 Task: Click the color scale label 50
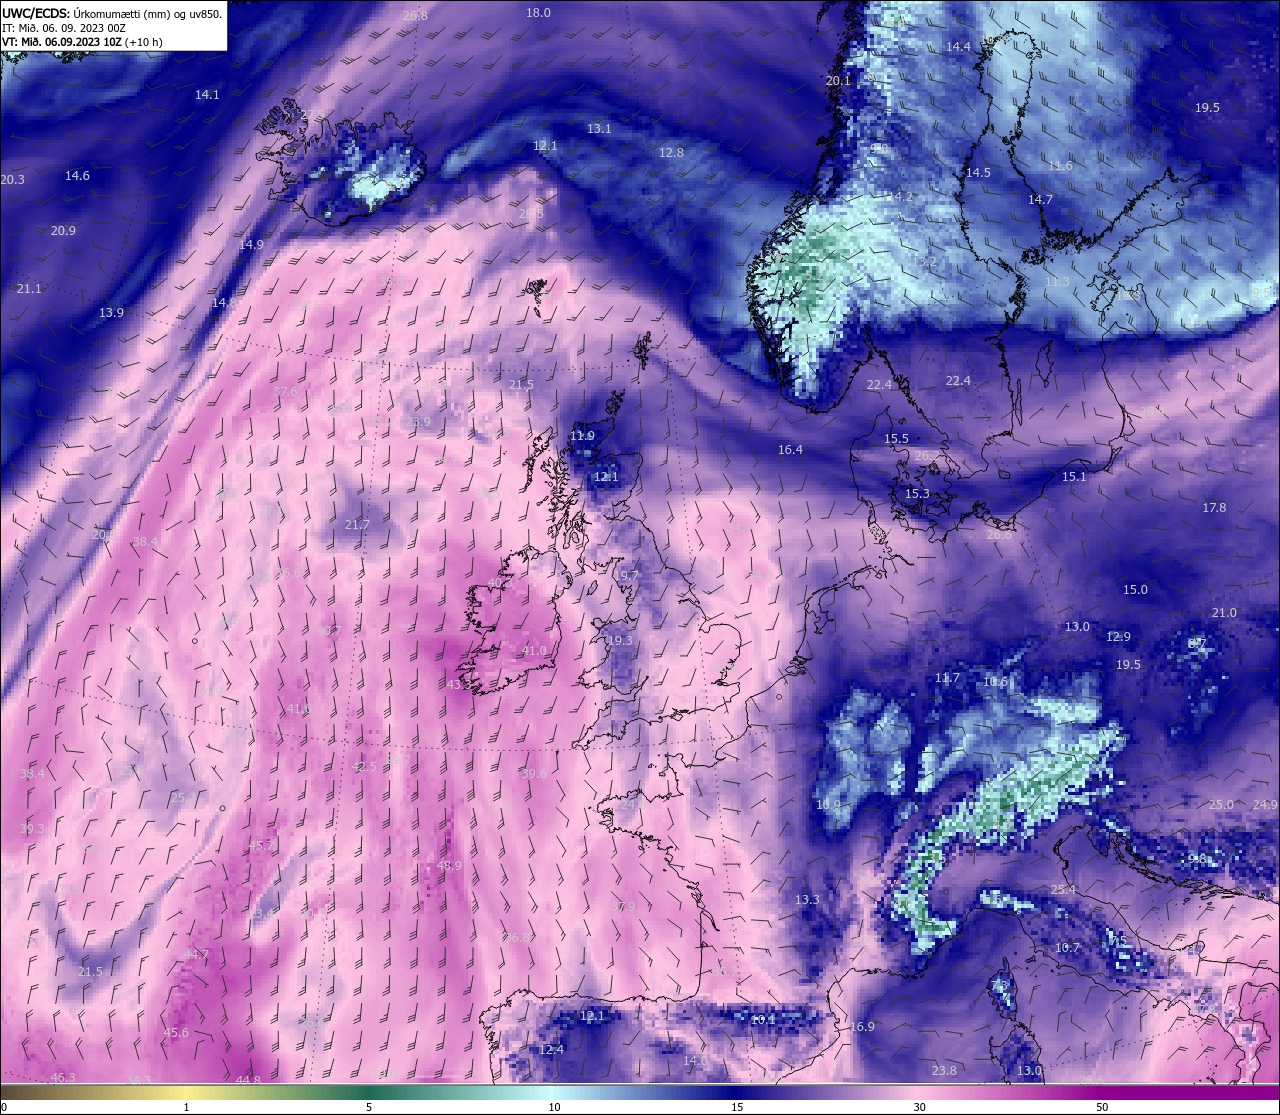pyautogui.click(x=1102, y=1107)
